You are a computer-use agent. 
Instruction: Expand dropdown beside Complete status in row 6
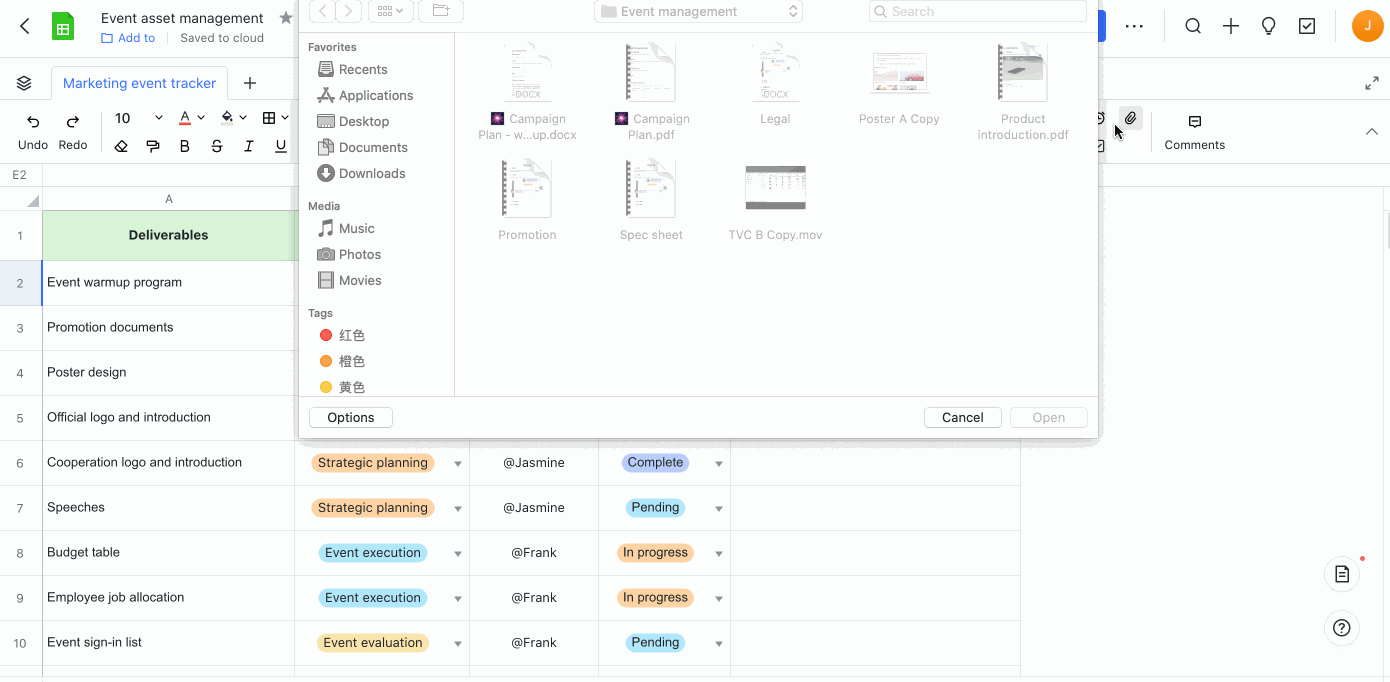(718, 464)
